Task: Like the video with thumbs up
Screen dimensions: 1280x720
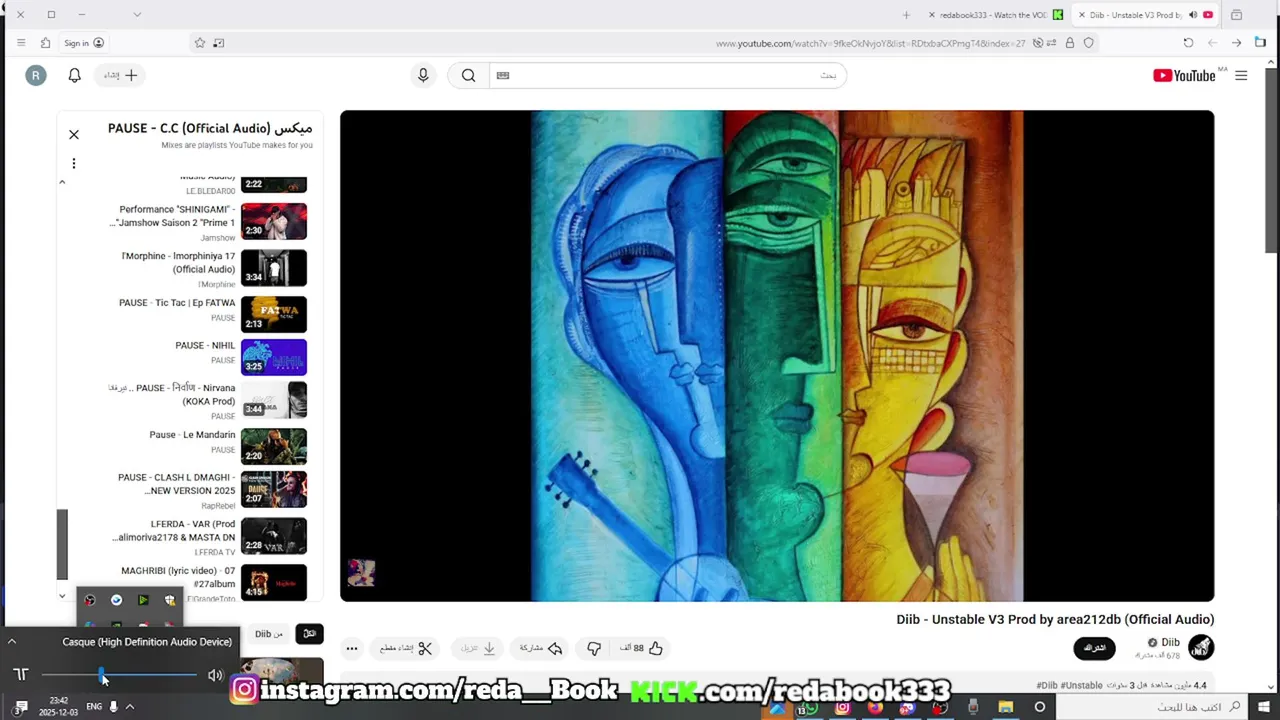Action: coord(642,648)
